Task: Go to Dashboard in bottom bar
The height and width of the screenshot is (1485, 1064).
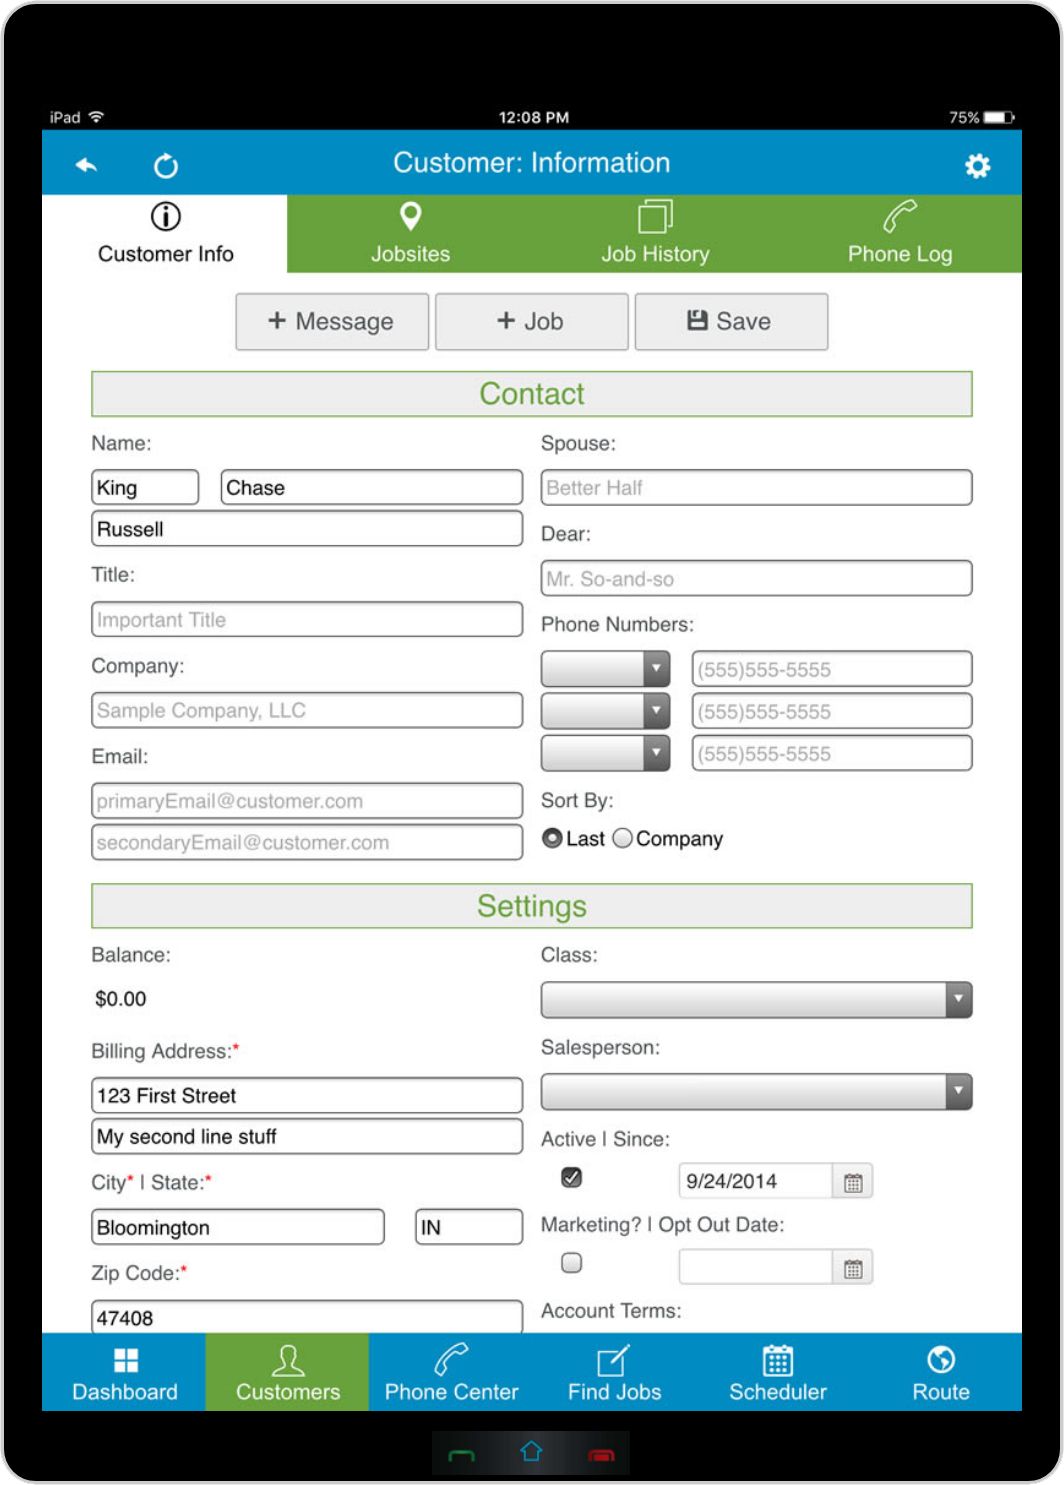Action: tap(125, 1372)
